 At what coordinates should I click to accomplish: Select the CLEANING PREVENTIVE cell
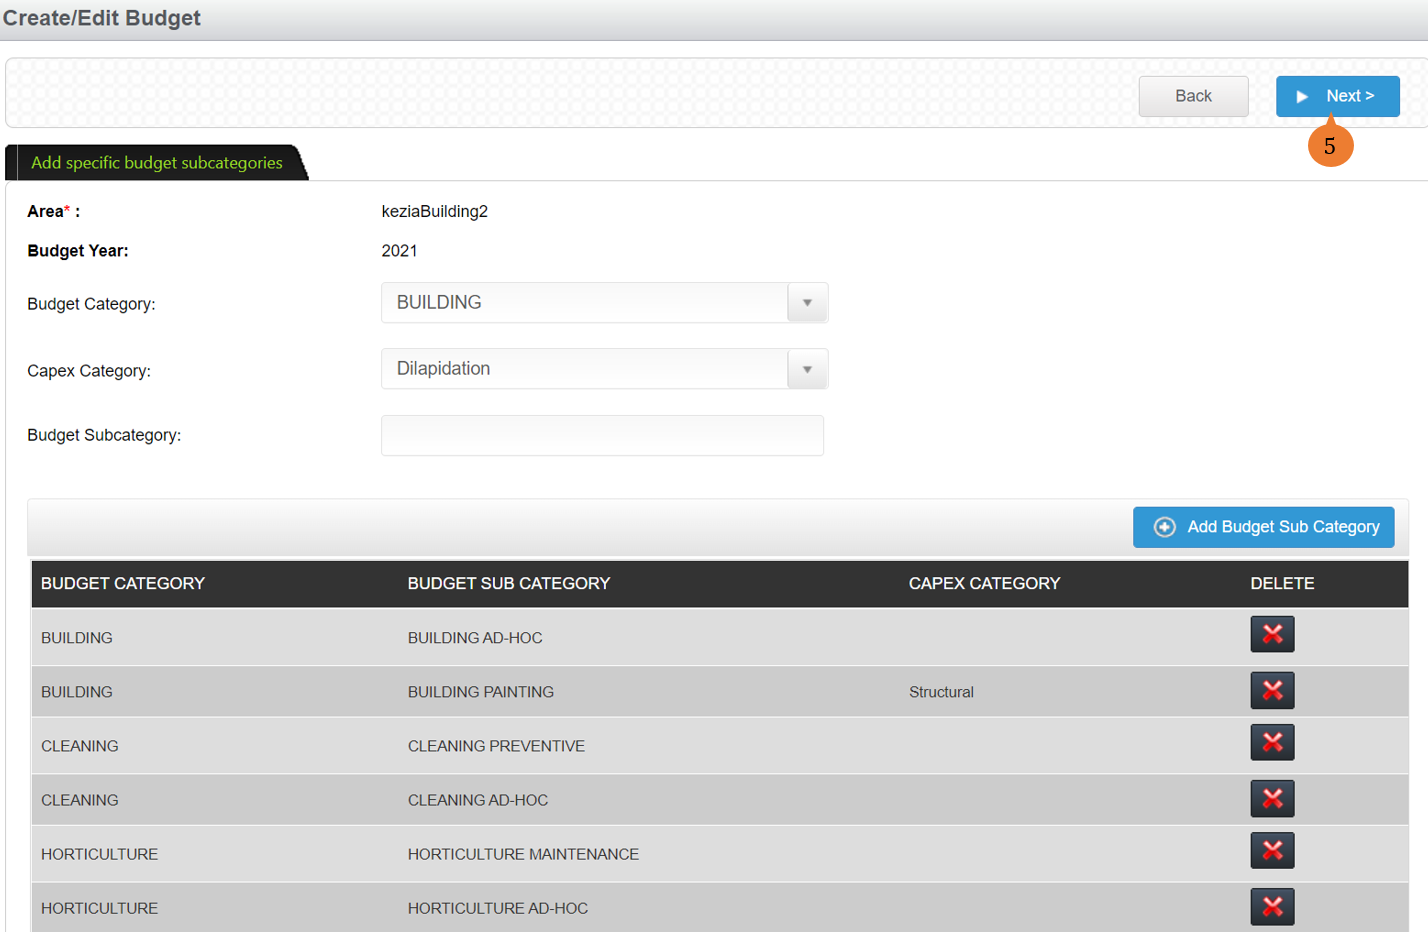tap(496, 746)
